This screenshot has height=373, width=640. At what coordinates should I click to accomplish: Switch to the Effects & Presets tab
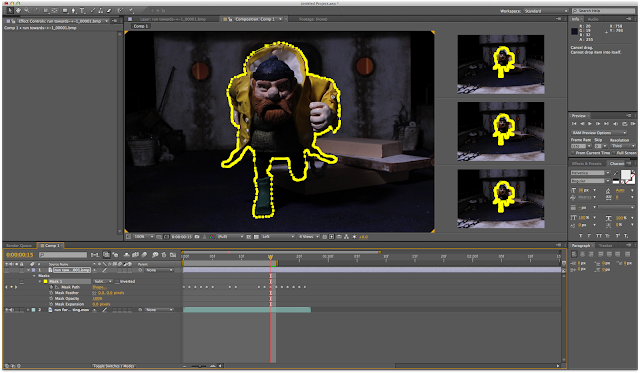coord(587,164)
